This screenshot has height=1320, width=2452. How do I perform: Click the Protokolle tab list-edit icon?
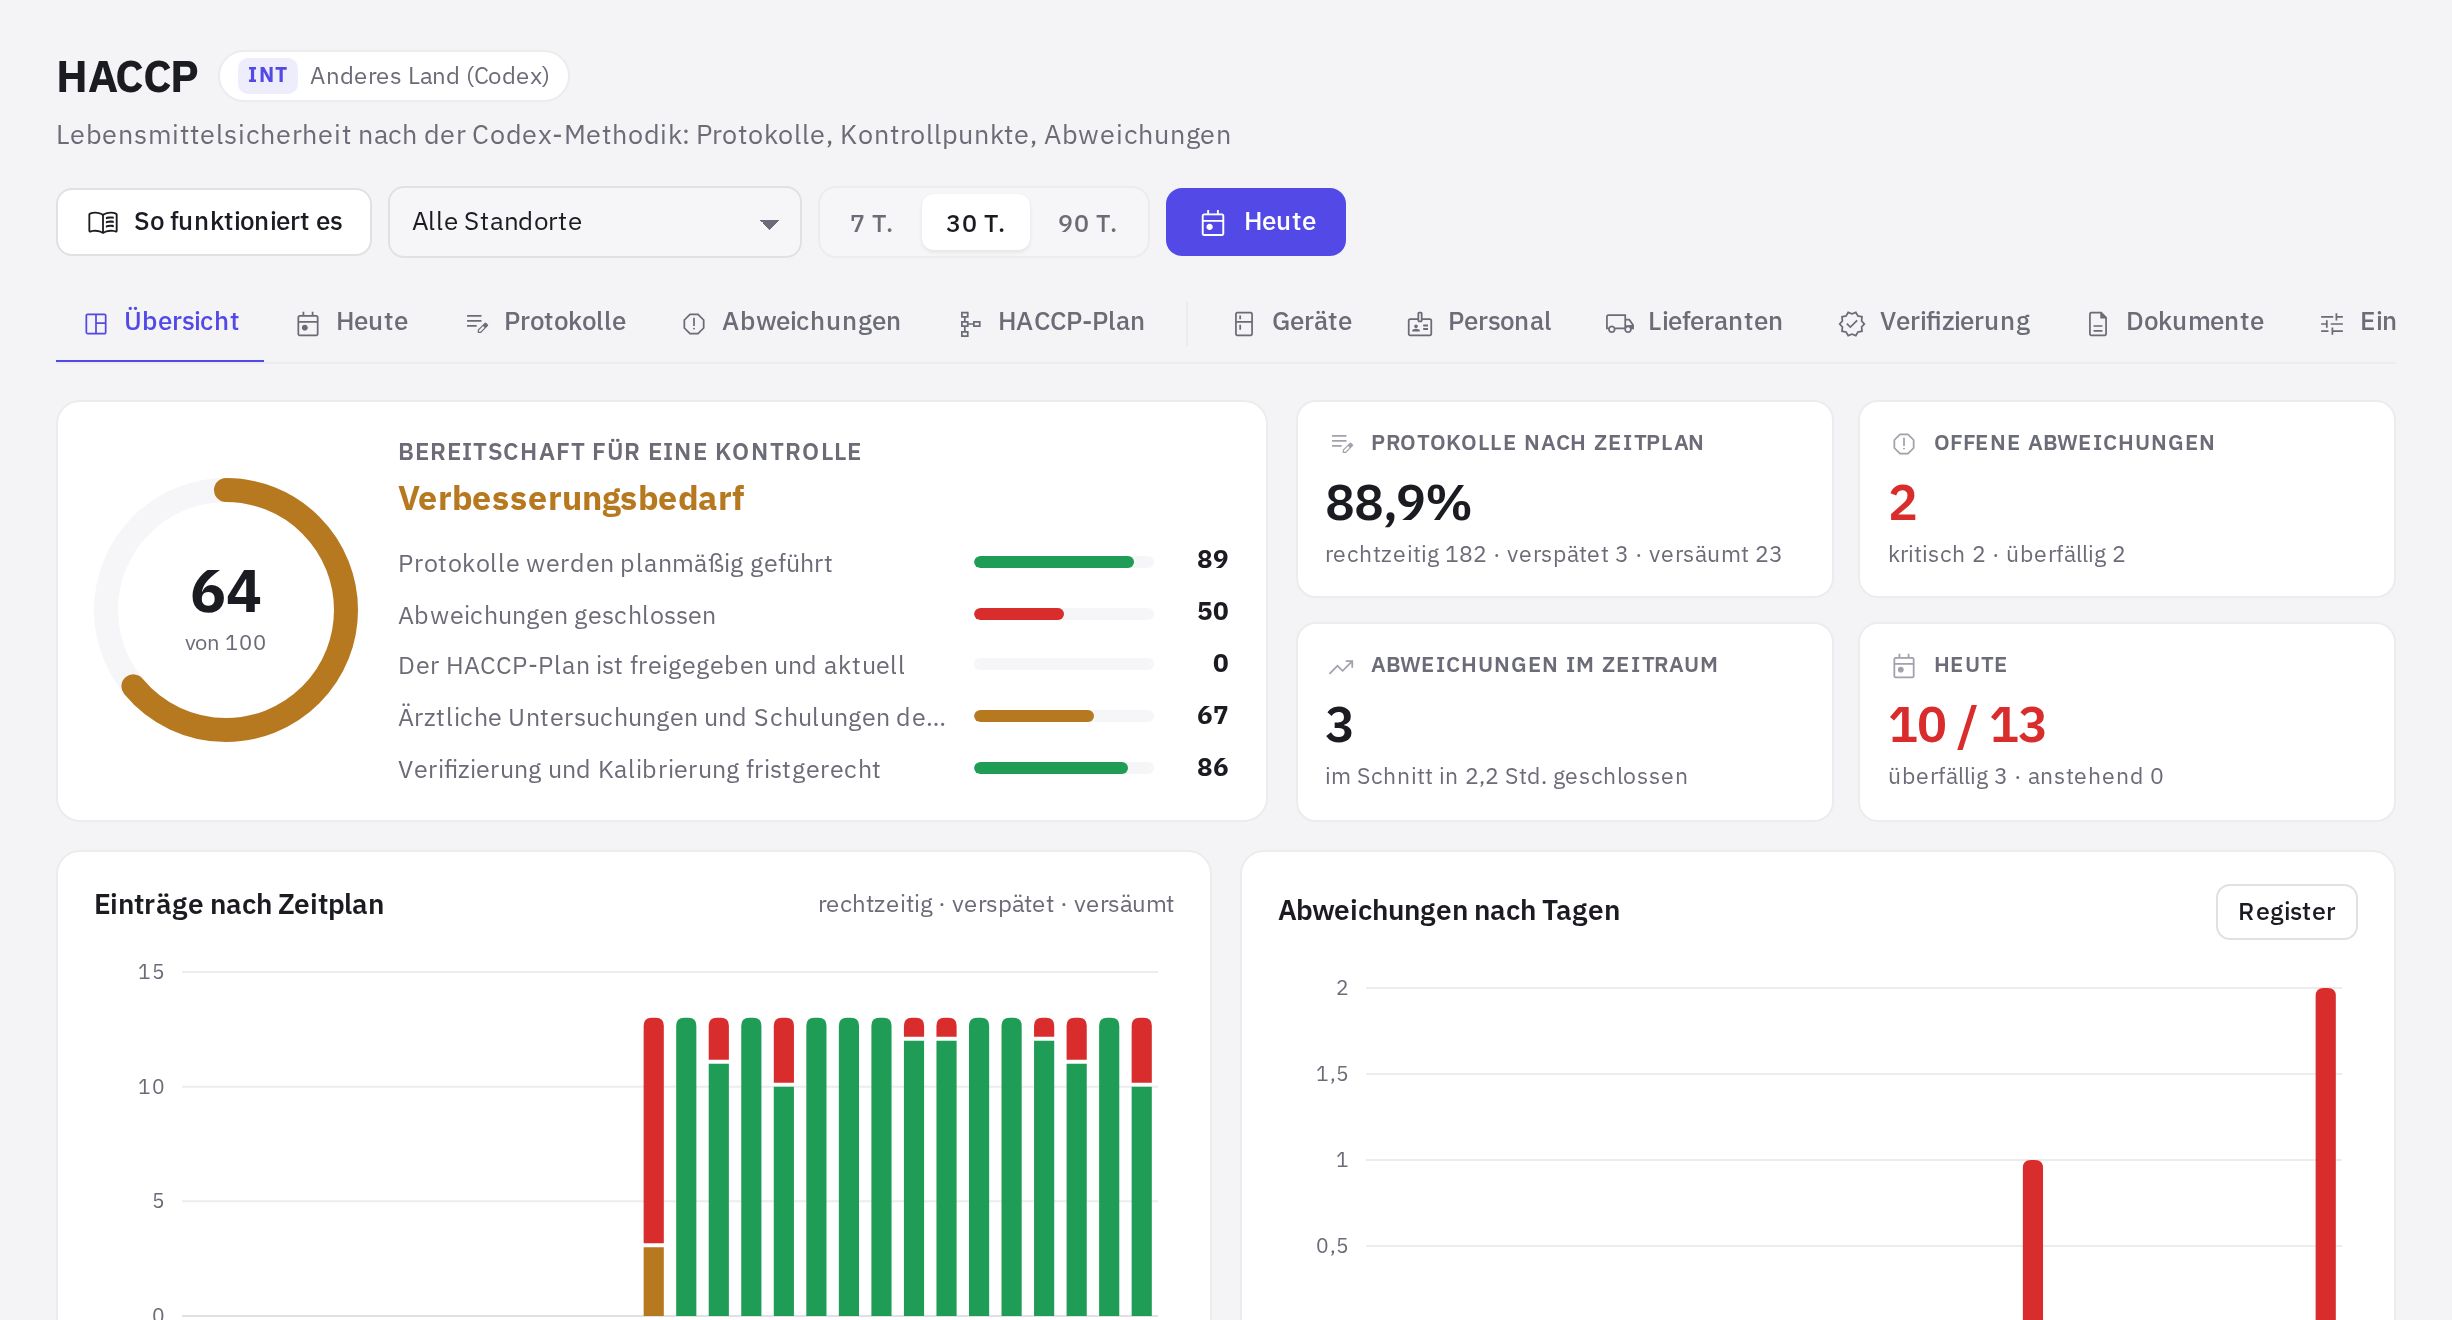(x=477, y=323)
